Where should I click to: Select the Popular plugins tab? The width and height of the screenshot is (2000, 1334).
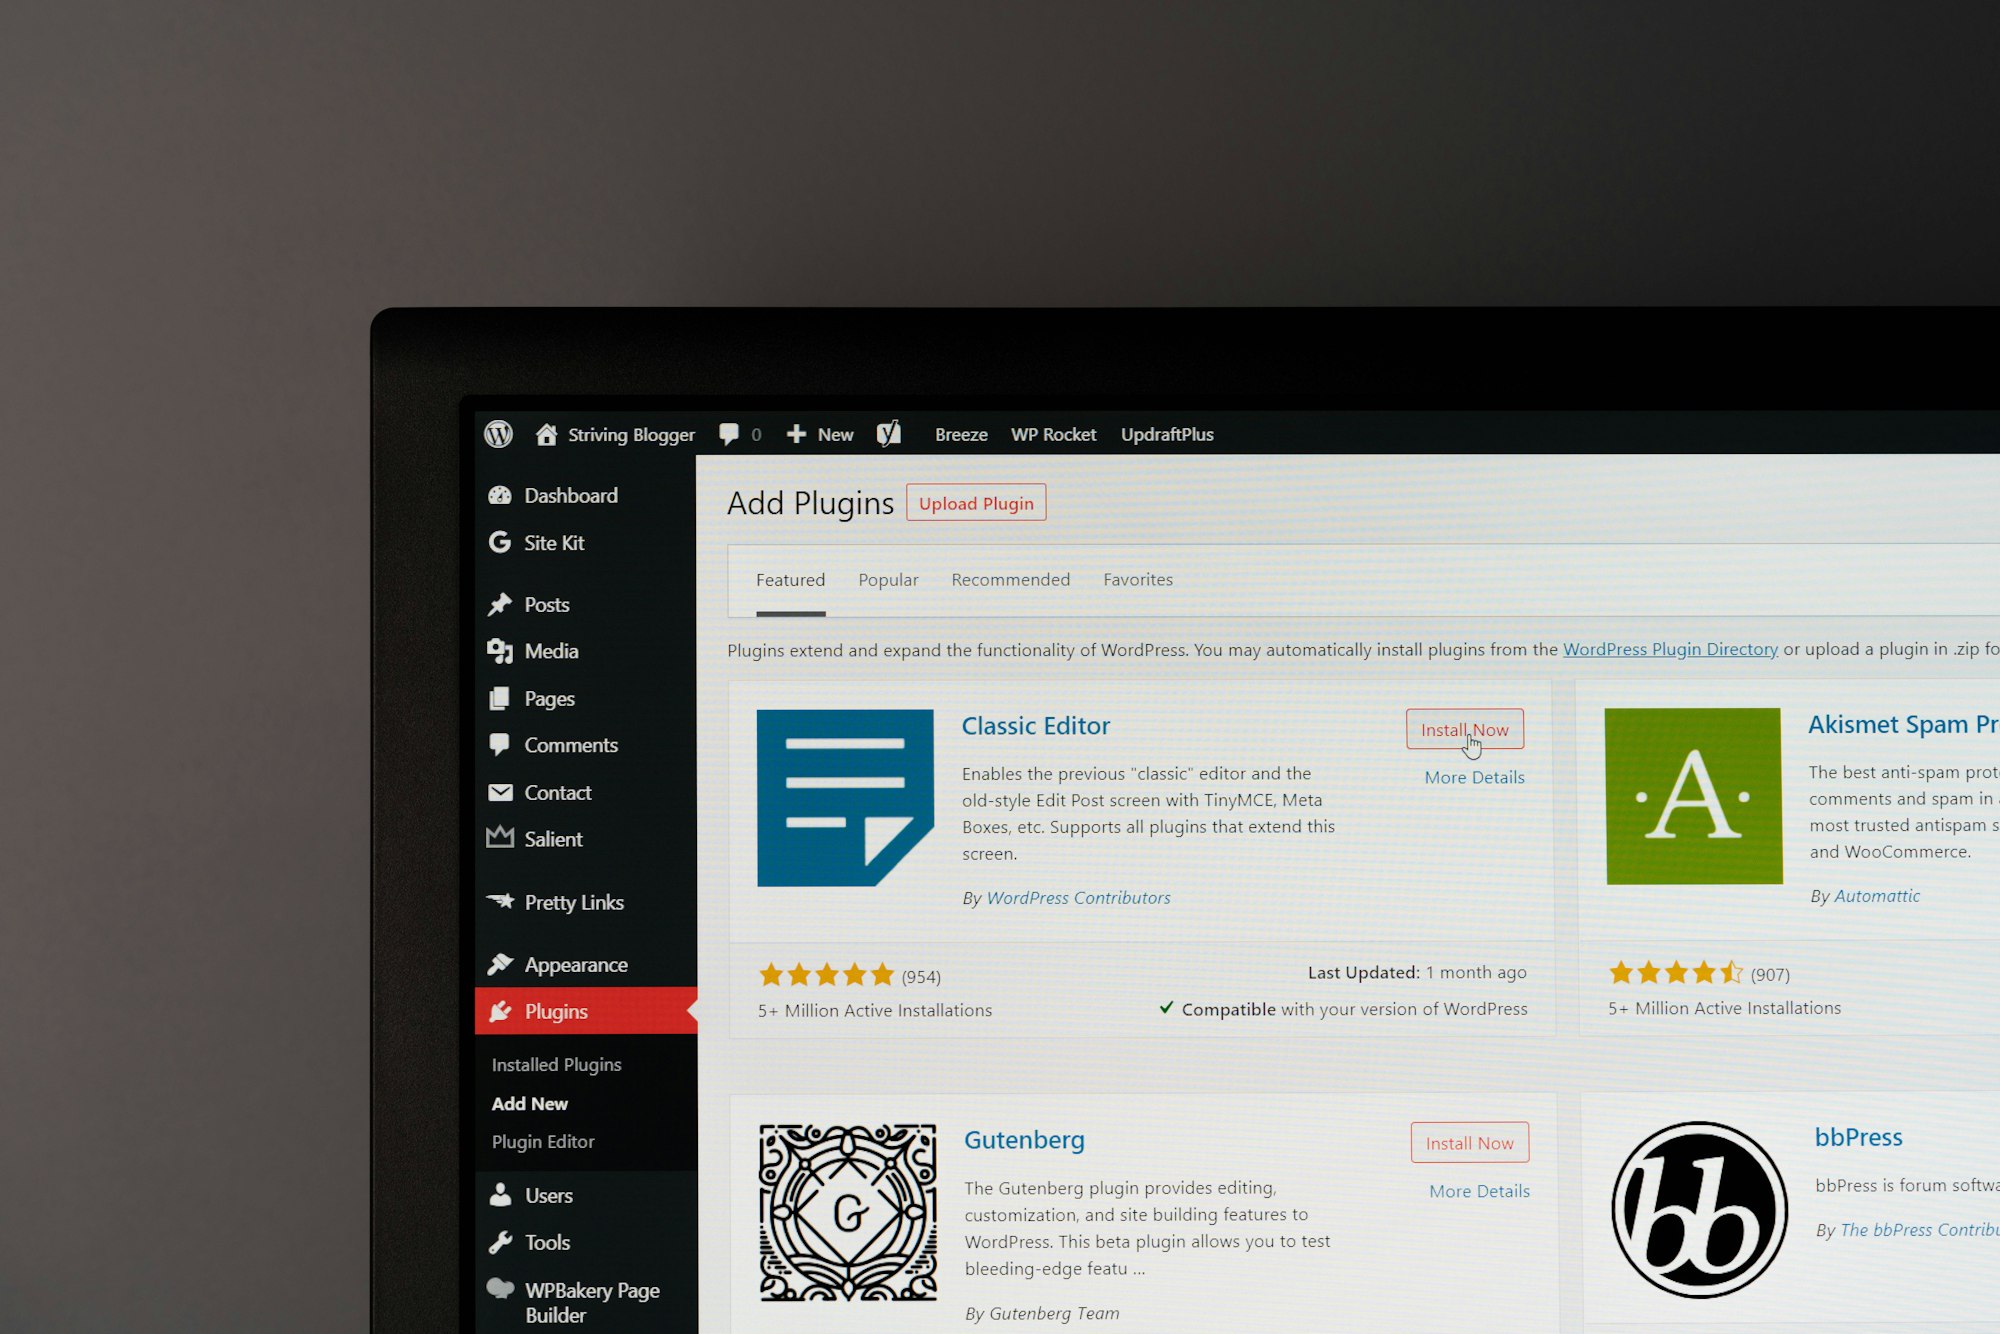pyautogui.click(x=888, y=579)
